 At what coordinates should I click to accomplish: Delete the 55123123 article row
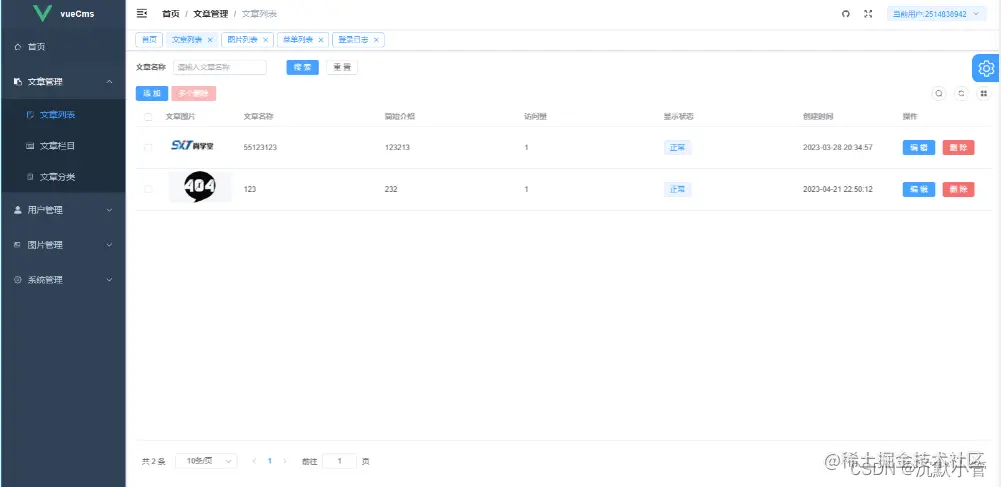(958, 147)
